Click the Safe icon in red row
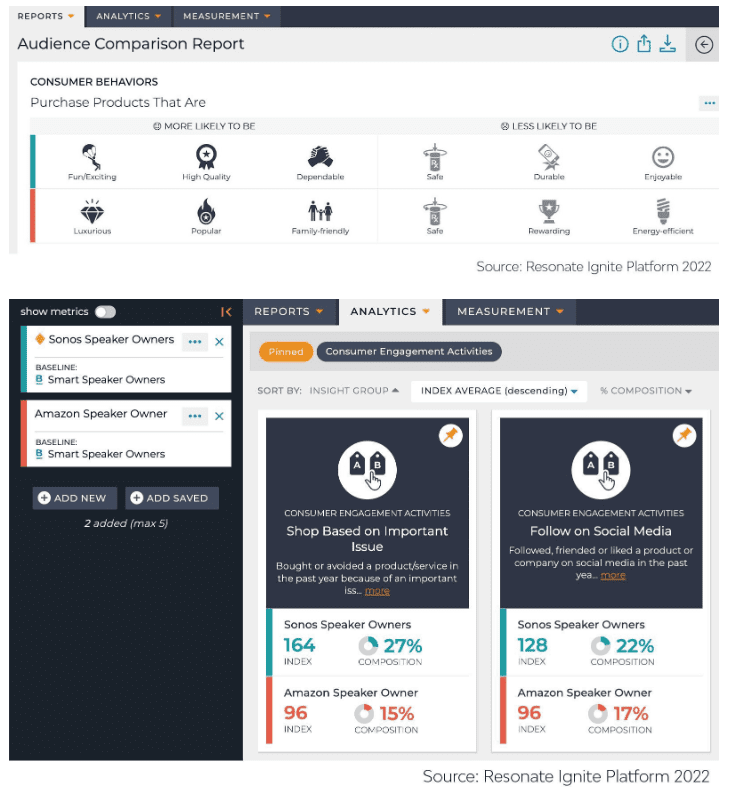Image resolution: width=729 pixels, height=790 pixels. point(435,212)
